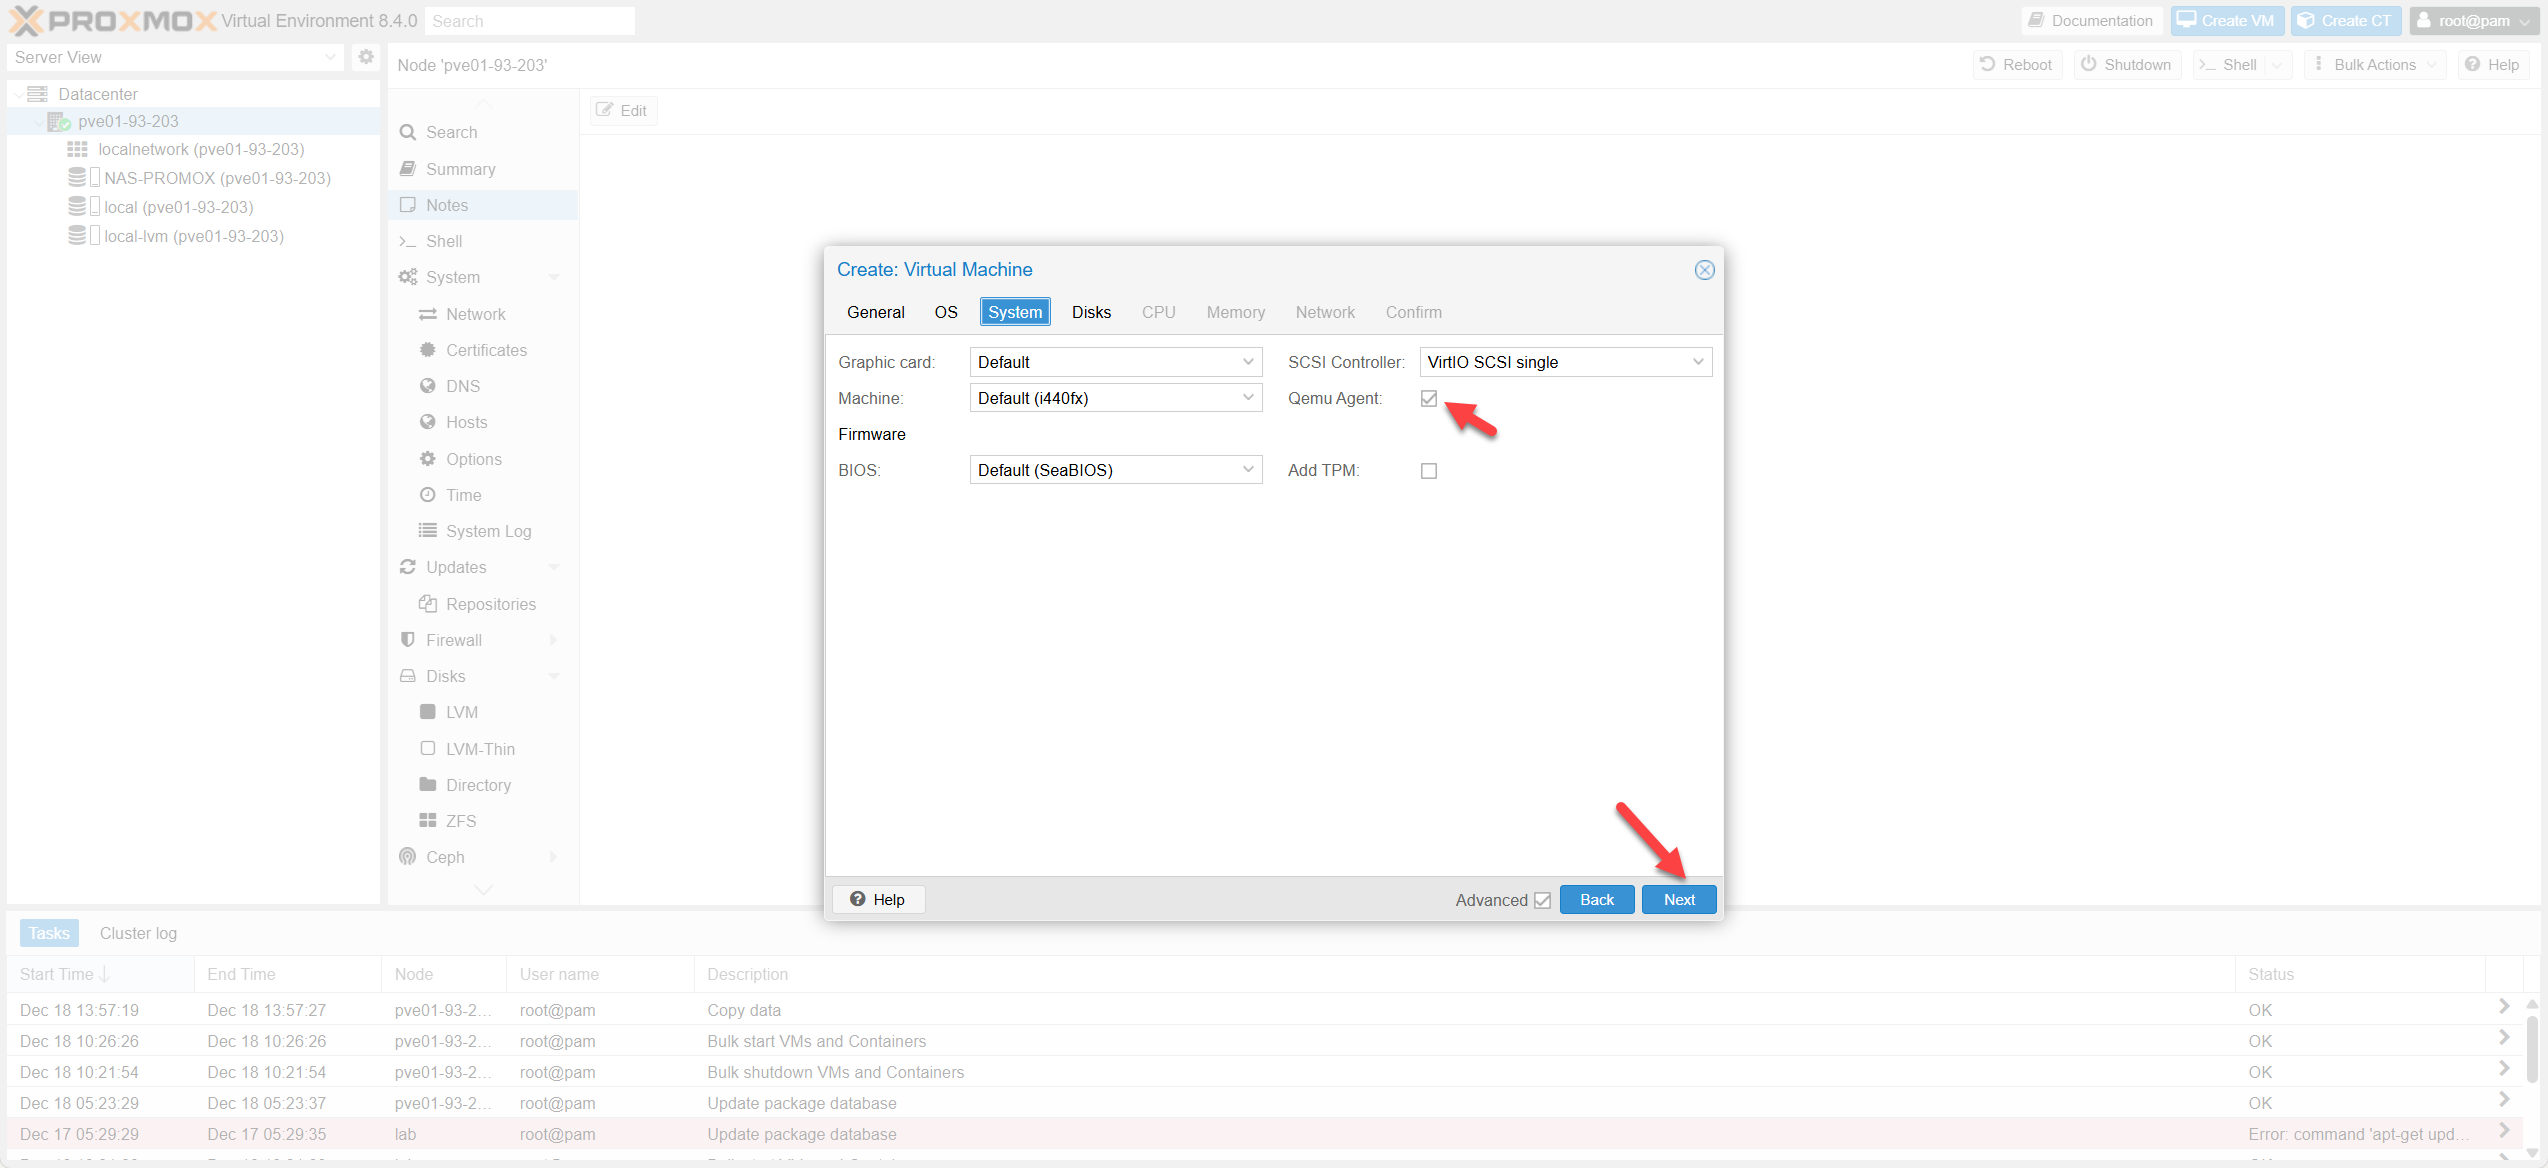Collapse the Datacenter tree node
Viewport: 2548px width, 1168px height.
[x=18, y=93]
